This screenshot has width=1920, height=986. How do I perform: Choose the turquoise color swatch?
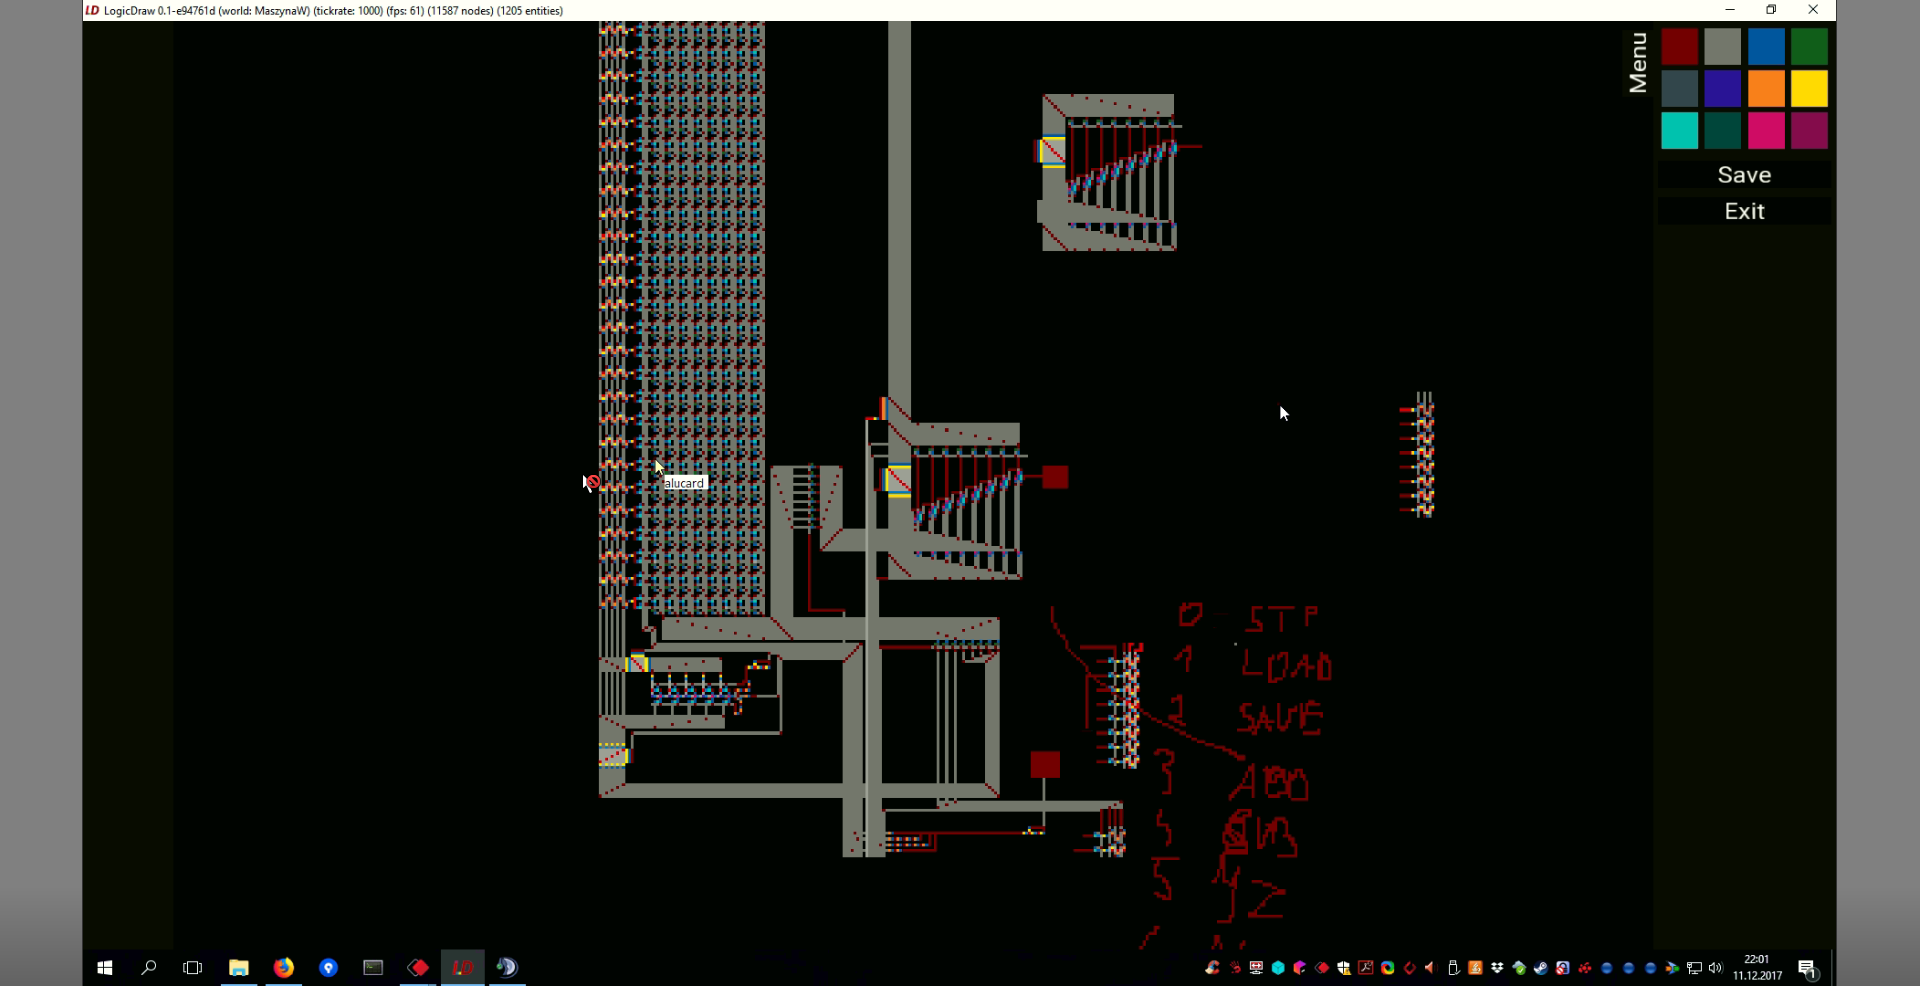point(1679,130)
